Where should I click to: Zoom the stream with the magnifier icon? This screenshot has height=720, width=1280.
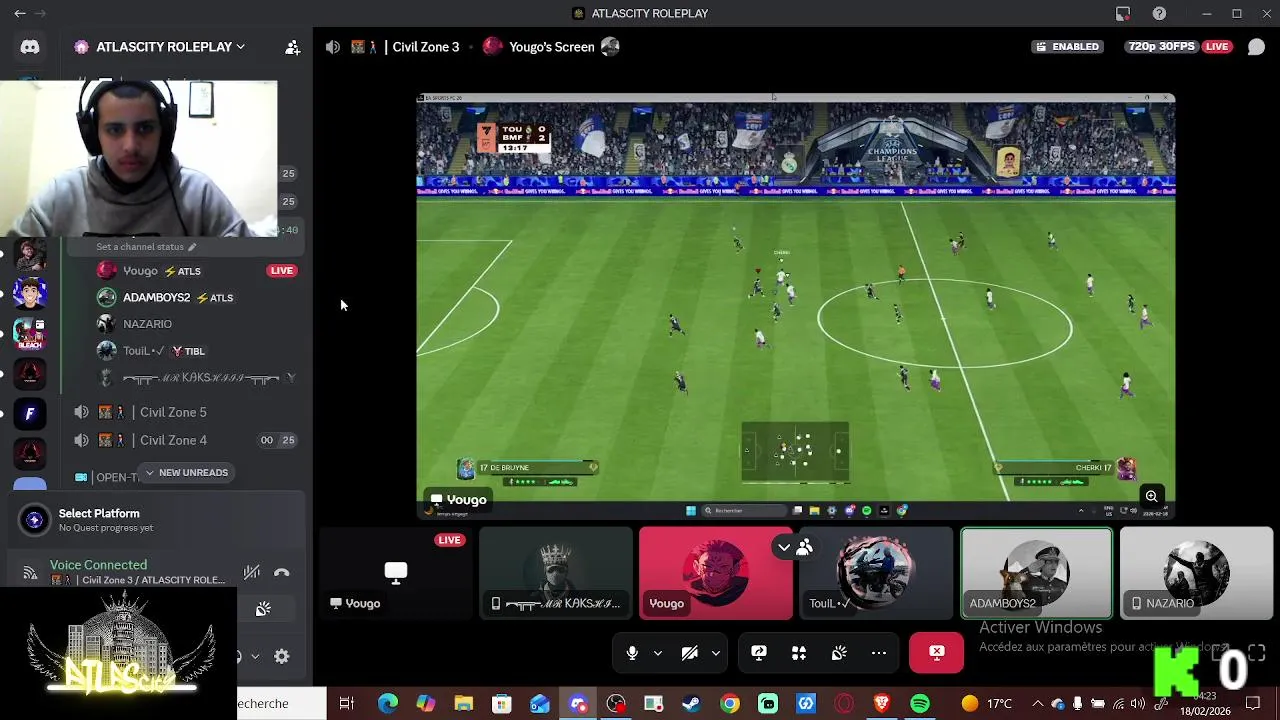(1151, 497)
